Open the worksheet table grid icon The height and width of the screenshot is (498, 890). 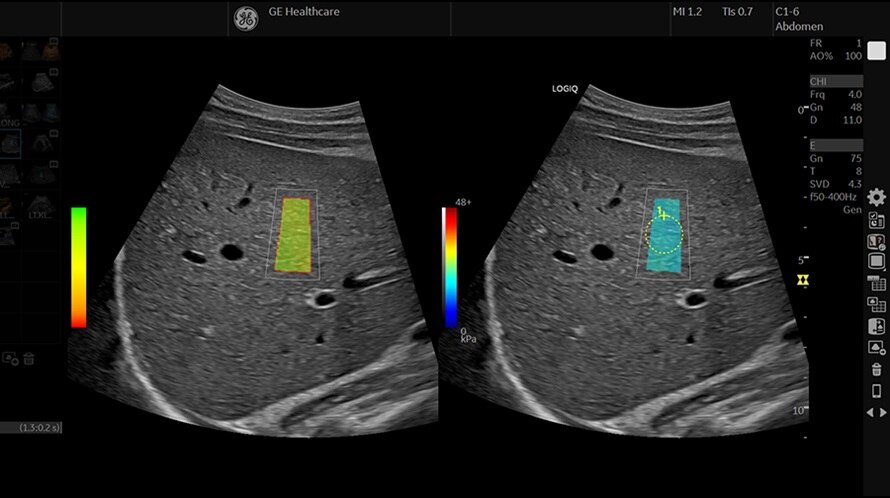click(x=876, y=283)
